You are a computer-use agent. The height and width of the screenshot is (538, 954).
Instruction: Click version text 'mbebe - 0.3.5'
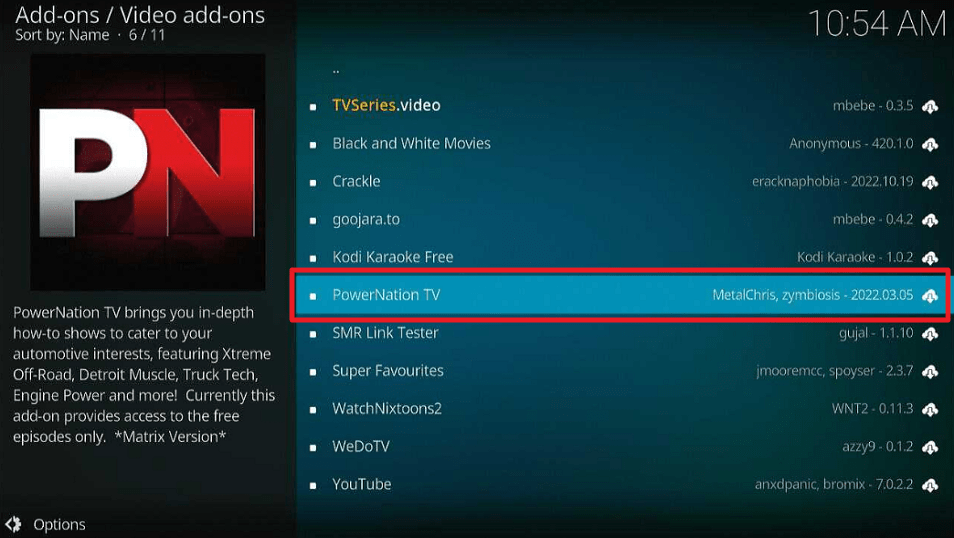[x=873, y=105]
